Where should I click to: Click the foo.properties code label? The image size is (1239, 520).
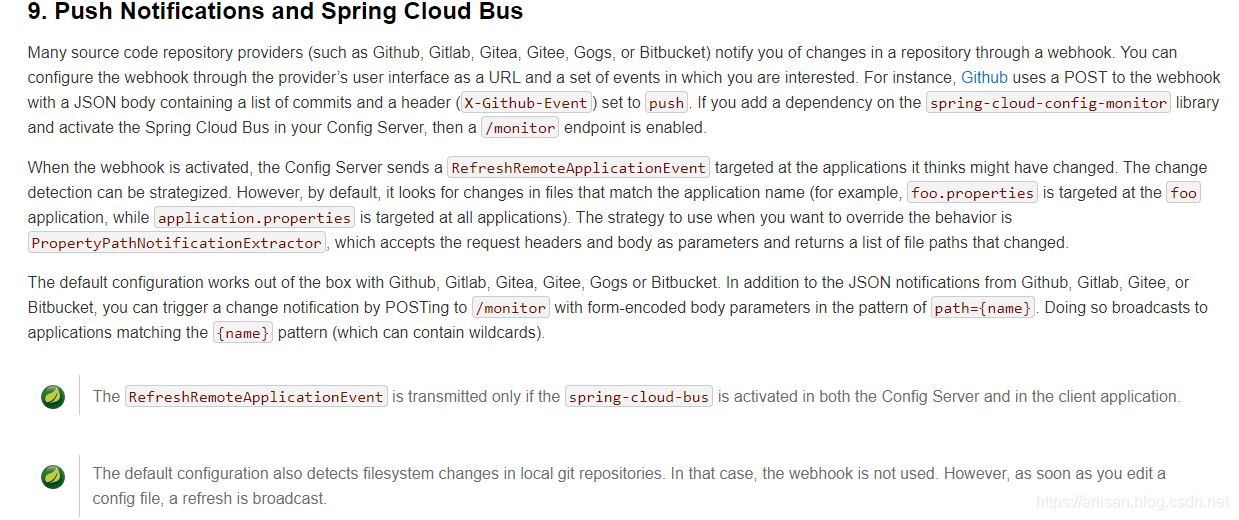972,193
